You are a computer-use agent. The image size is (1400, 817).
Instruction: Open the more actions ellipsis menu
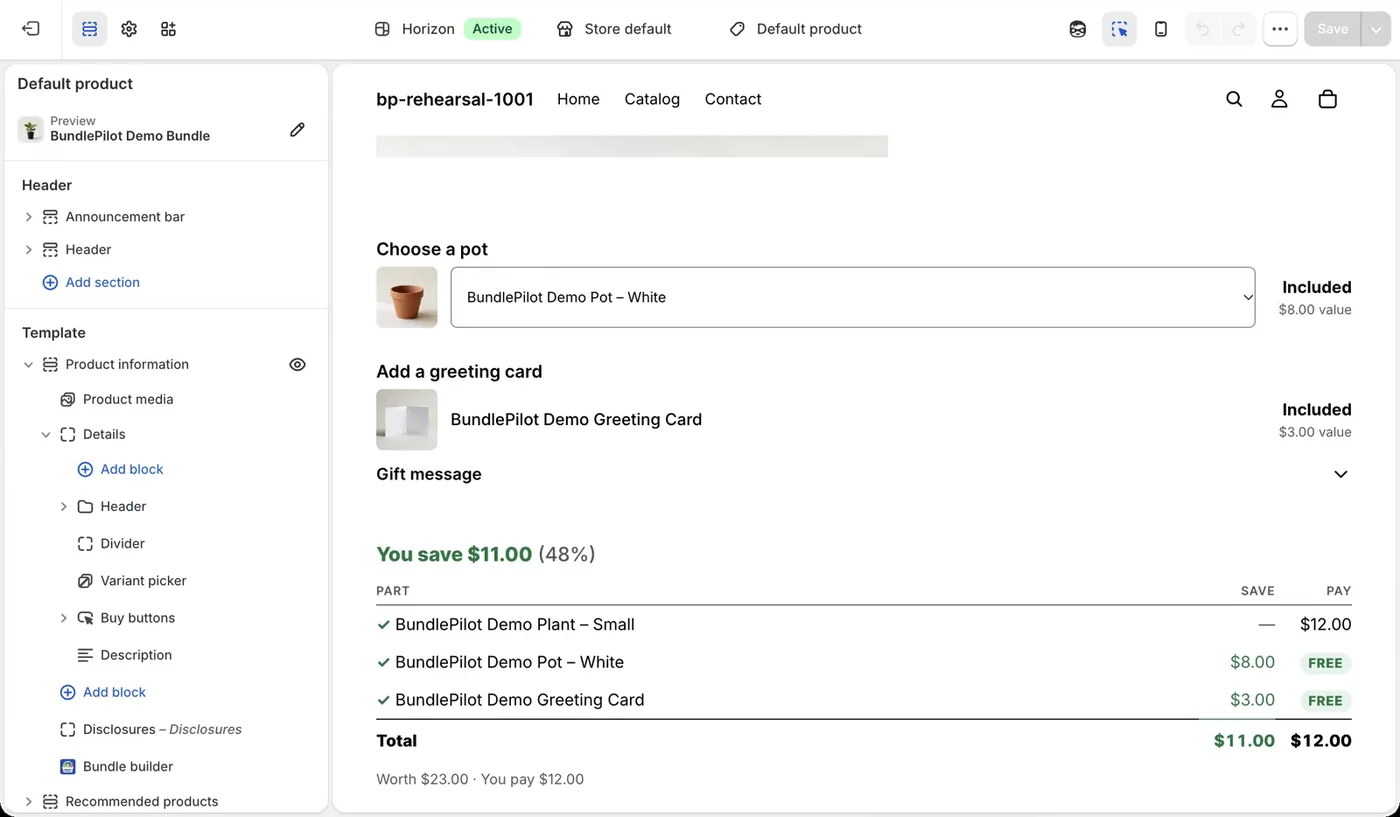[x=1280, y=29]
